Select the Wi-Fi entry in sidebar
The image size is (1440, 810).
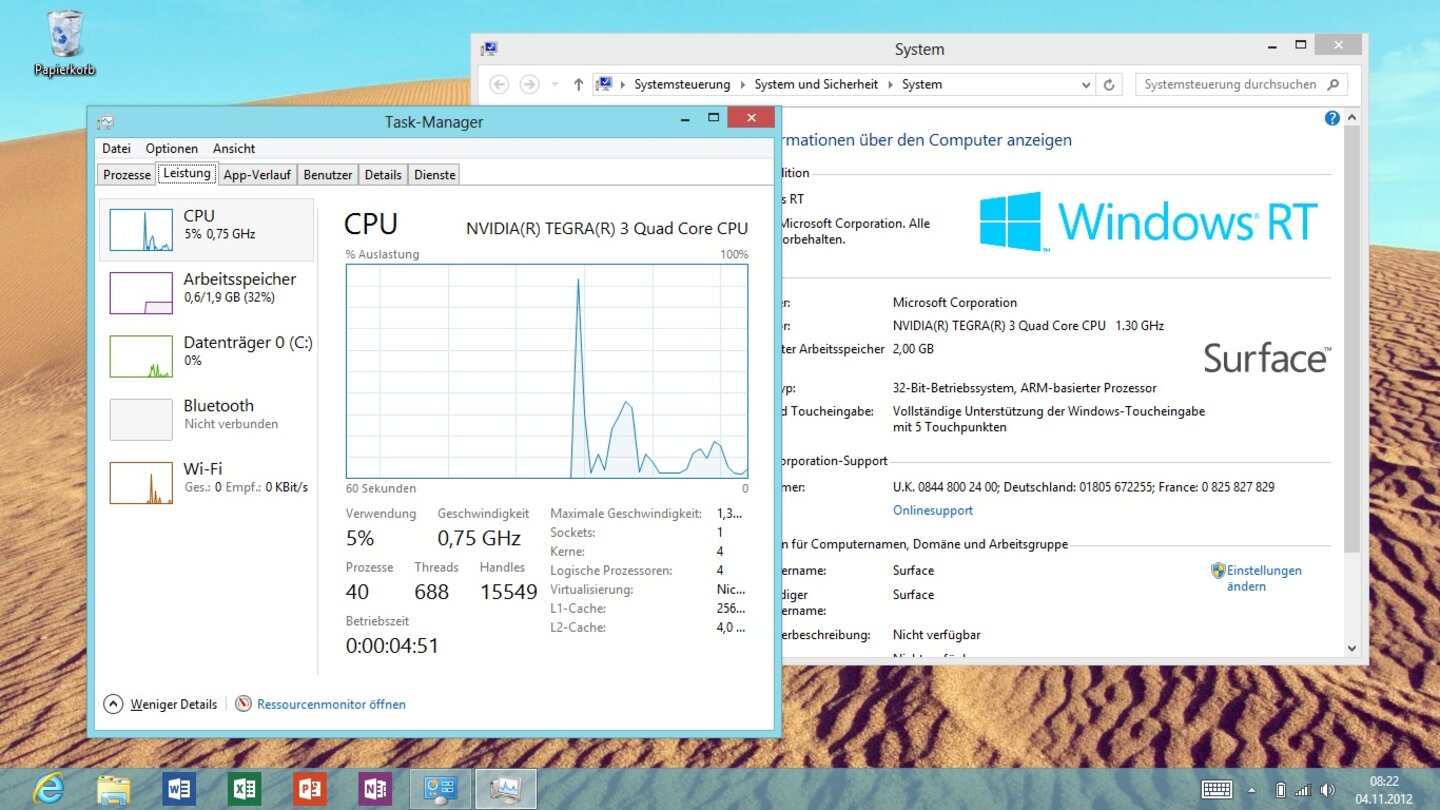click(x=207, y=482)
